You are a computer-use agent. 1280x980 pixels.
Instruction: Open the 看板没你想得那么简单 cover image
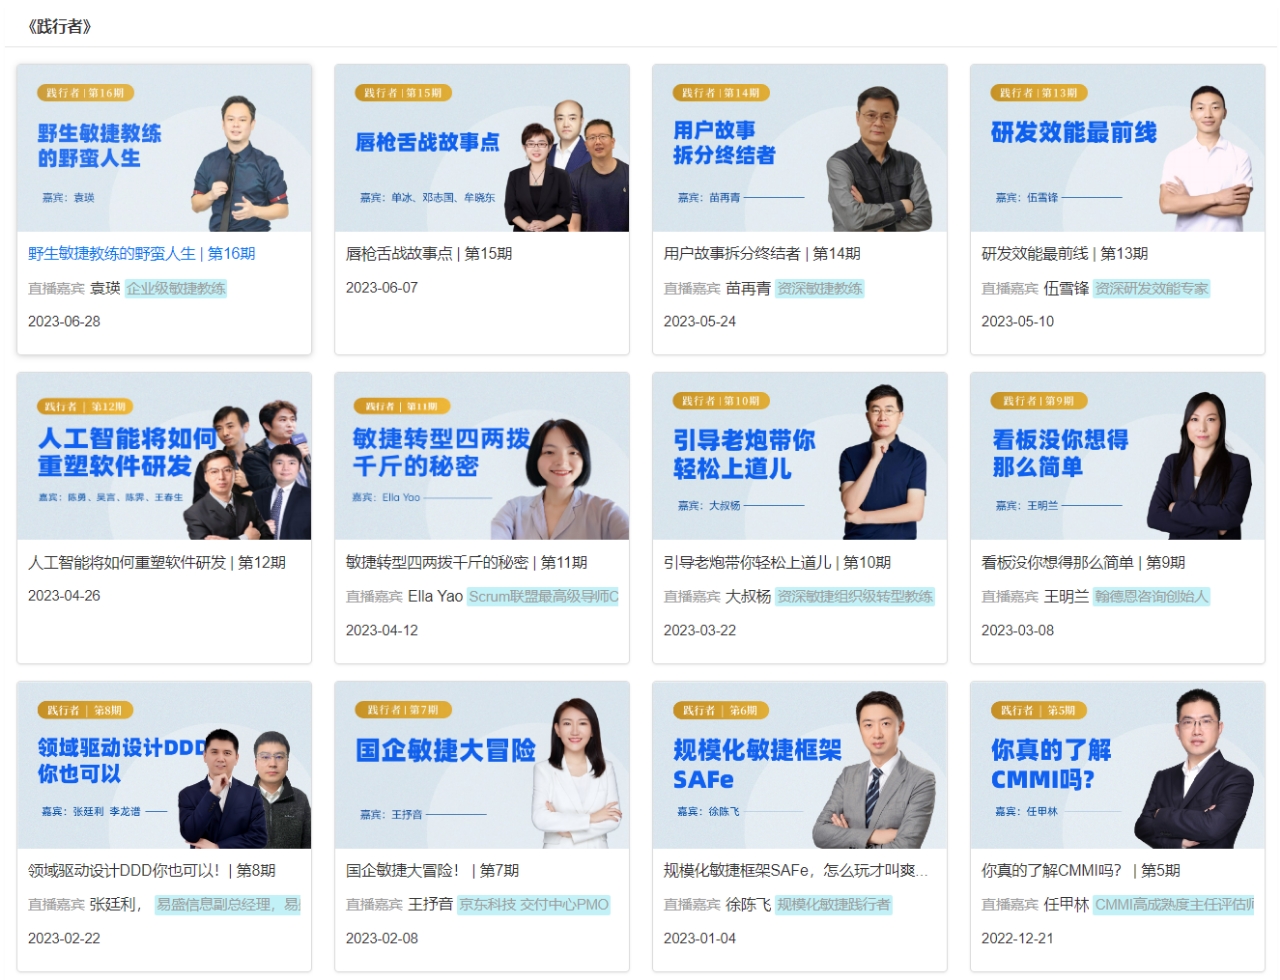pos(1118,456)
